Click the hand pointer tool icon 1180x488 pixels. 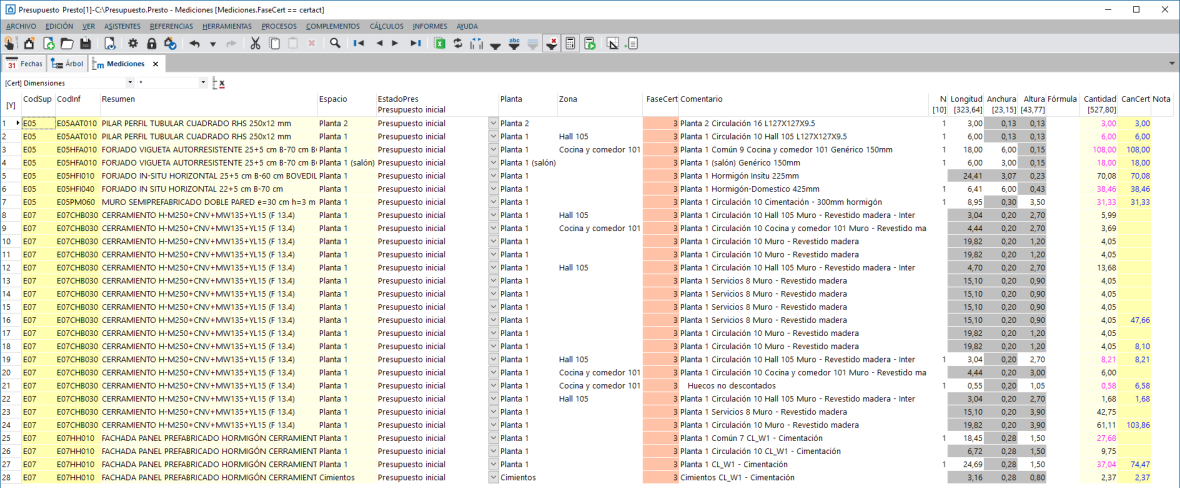[x=9, y=44]
